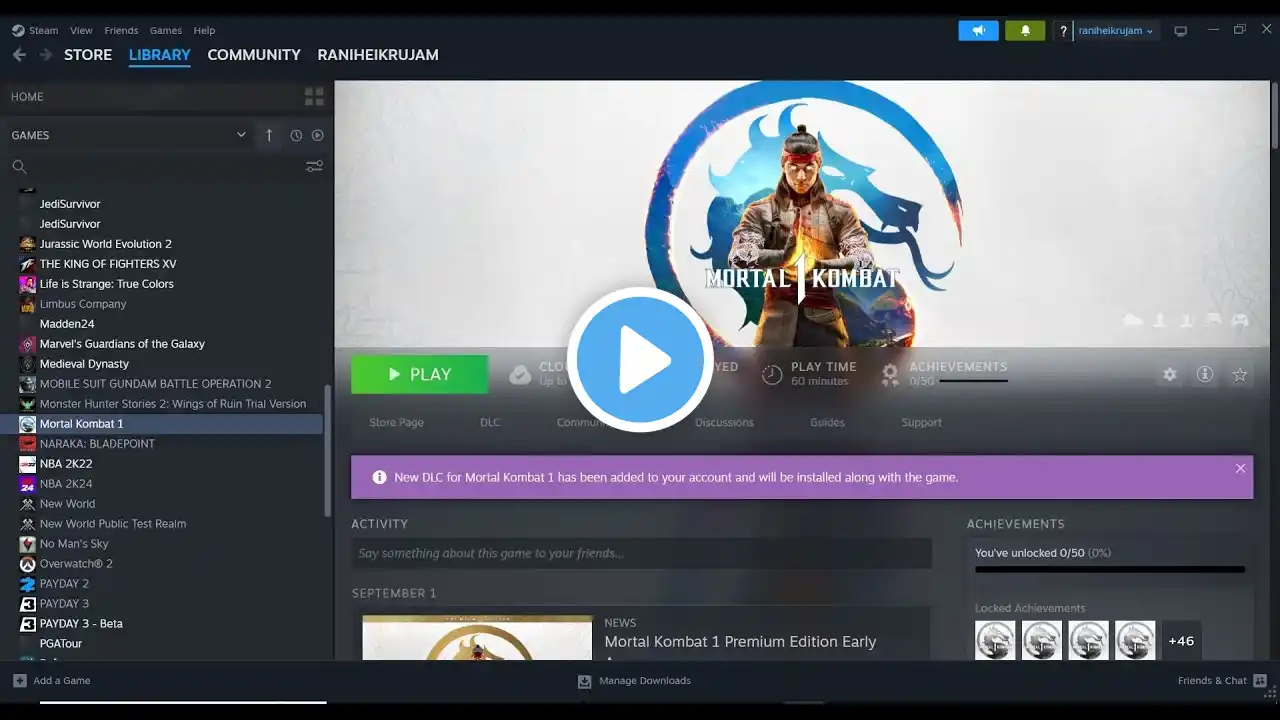Switch library to grid view icon
This screenshot has width=1280, height=720.
[314, 97]
